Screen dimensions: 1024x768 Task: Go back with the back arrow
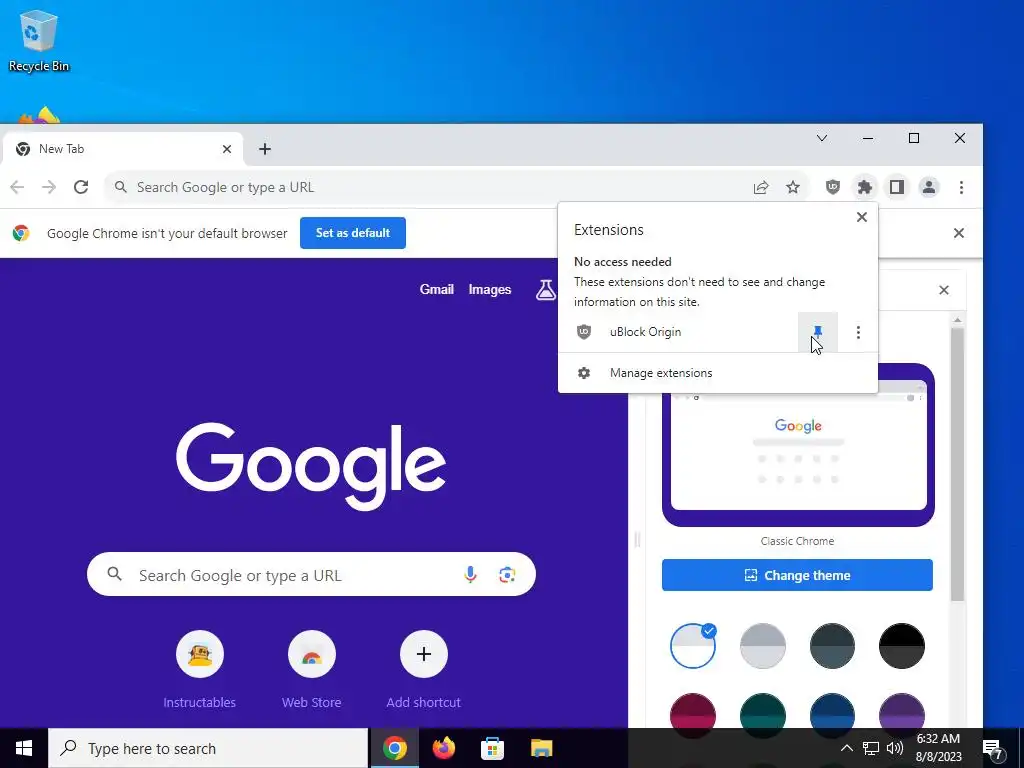tap(17, 187)
